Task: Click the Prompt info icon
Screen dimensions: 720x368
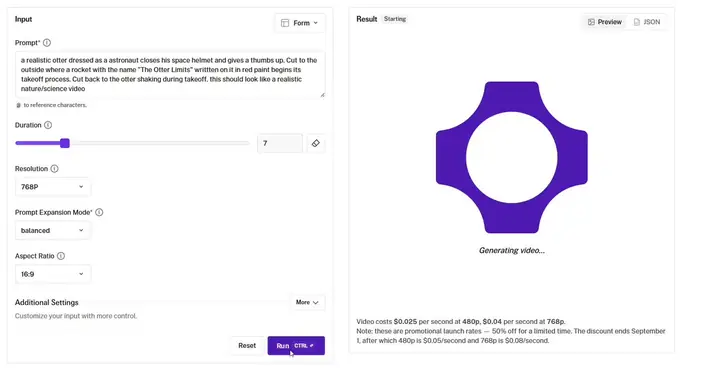Action: [x=47, y=43]
